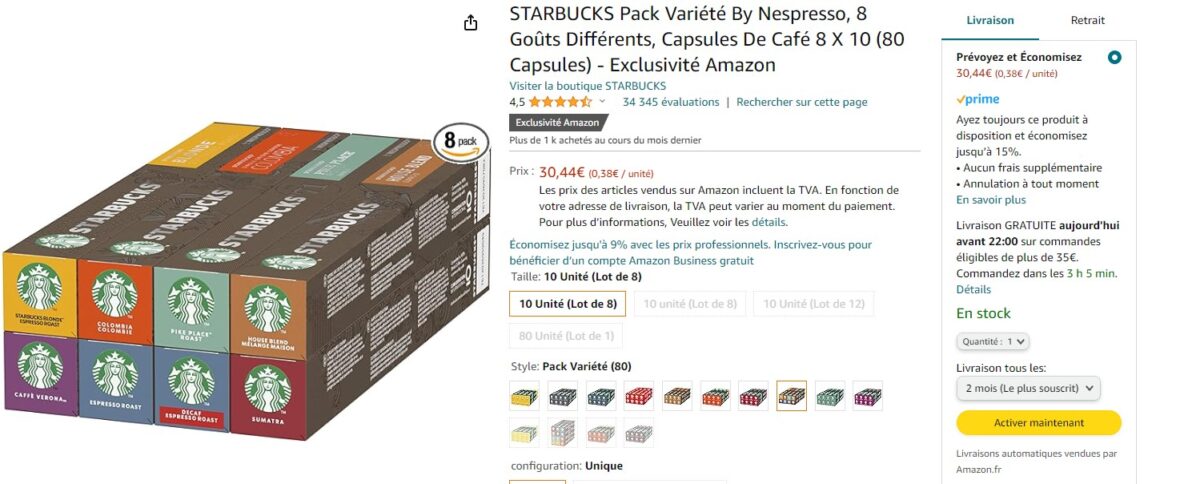
Task: Switch to the Retrait tab
Action: tap(1088, 20)
